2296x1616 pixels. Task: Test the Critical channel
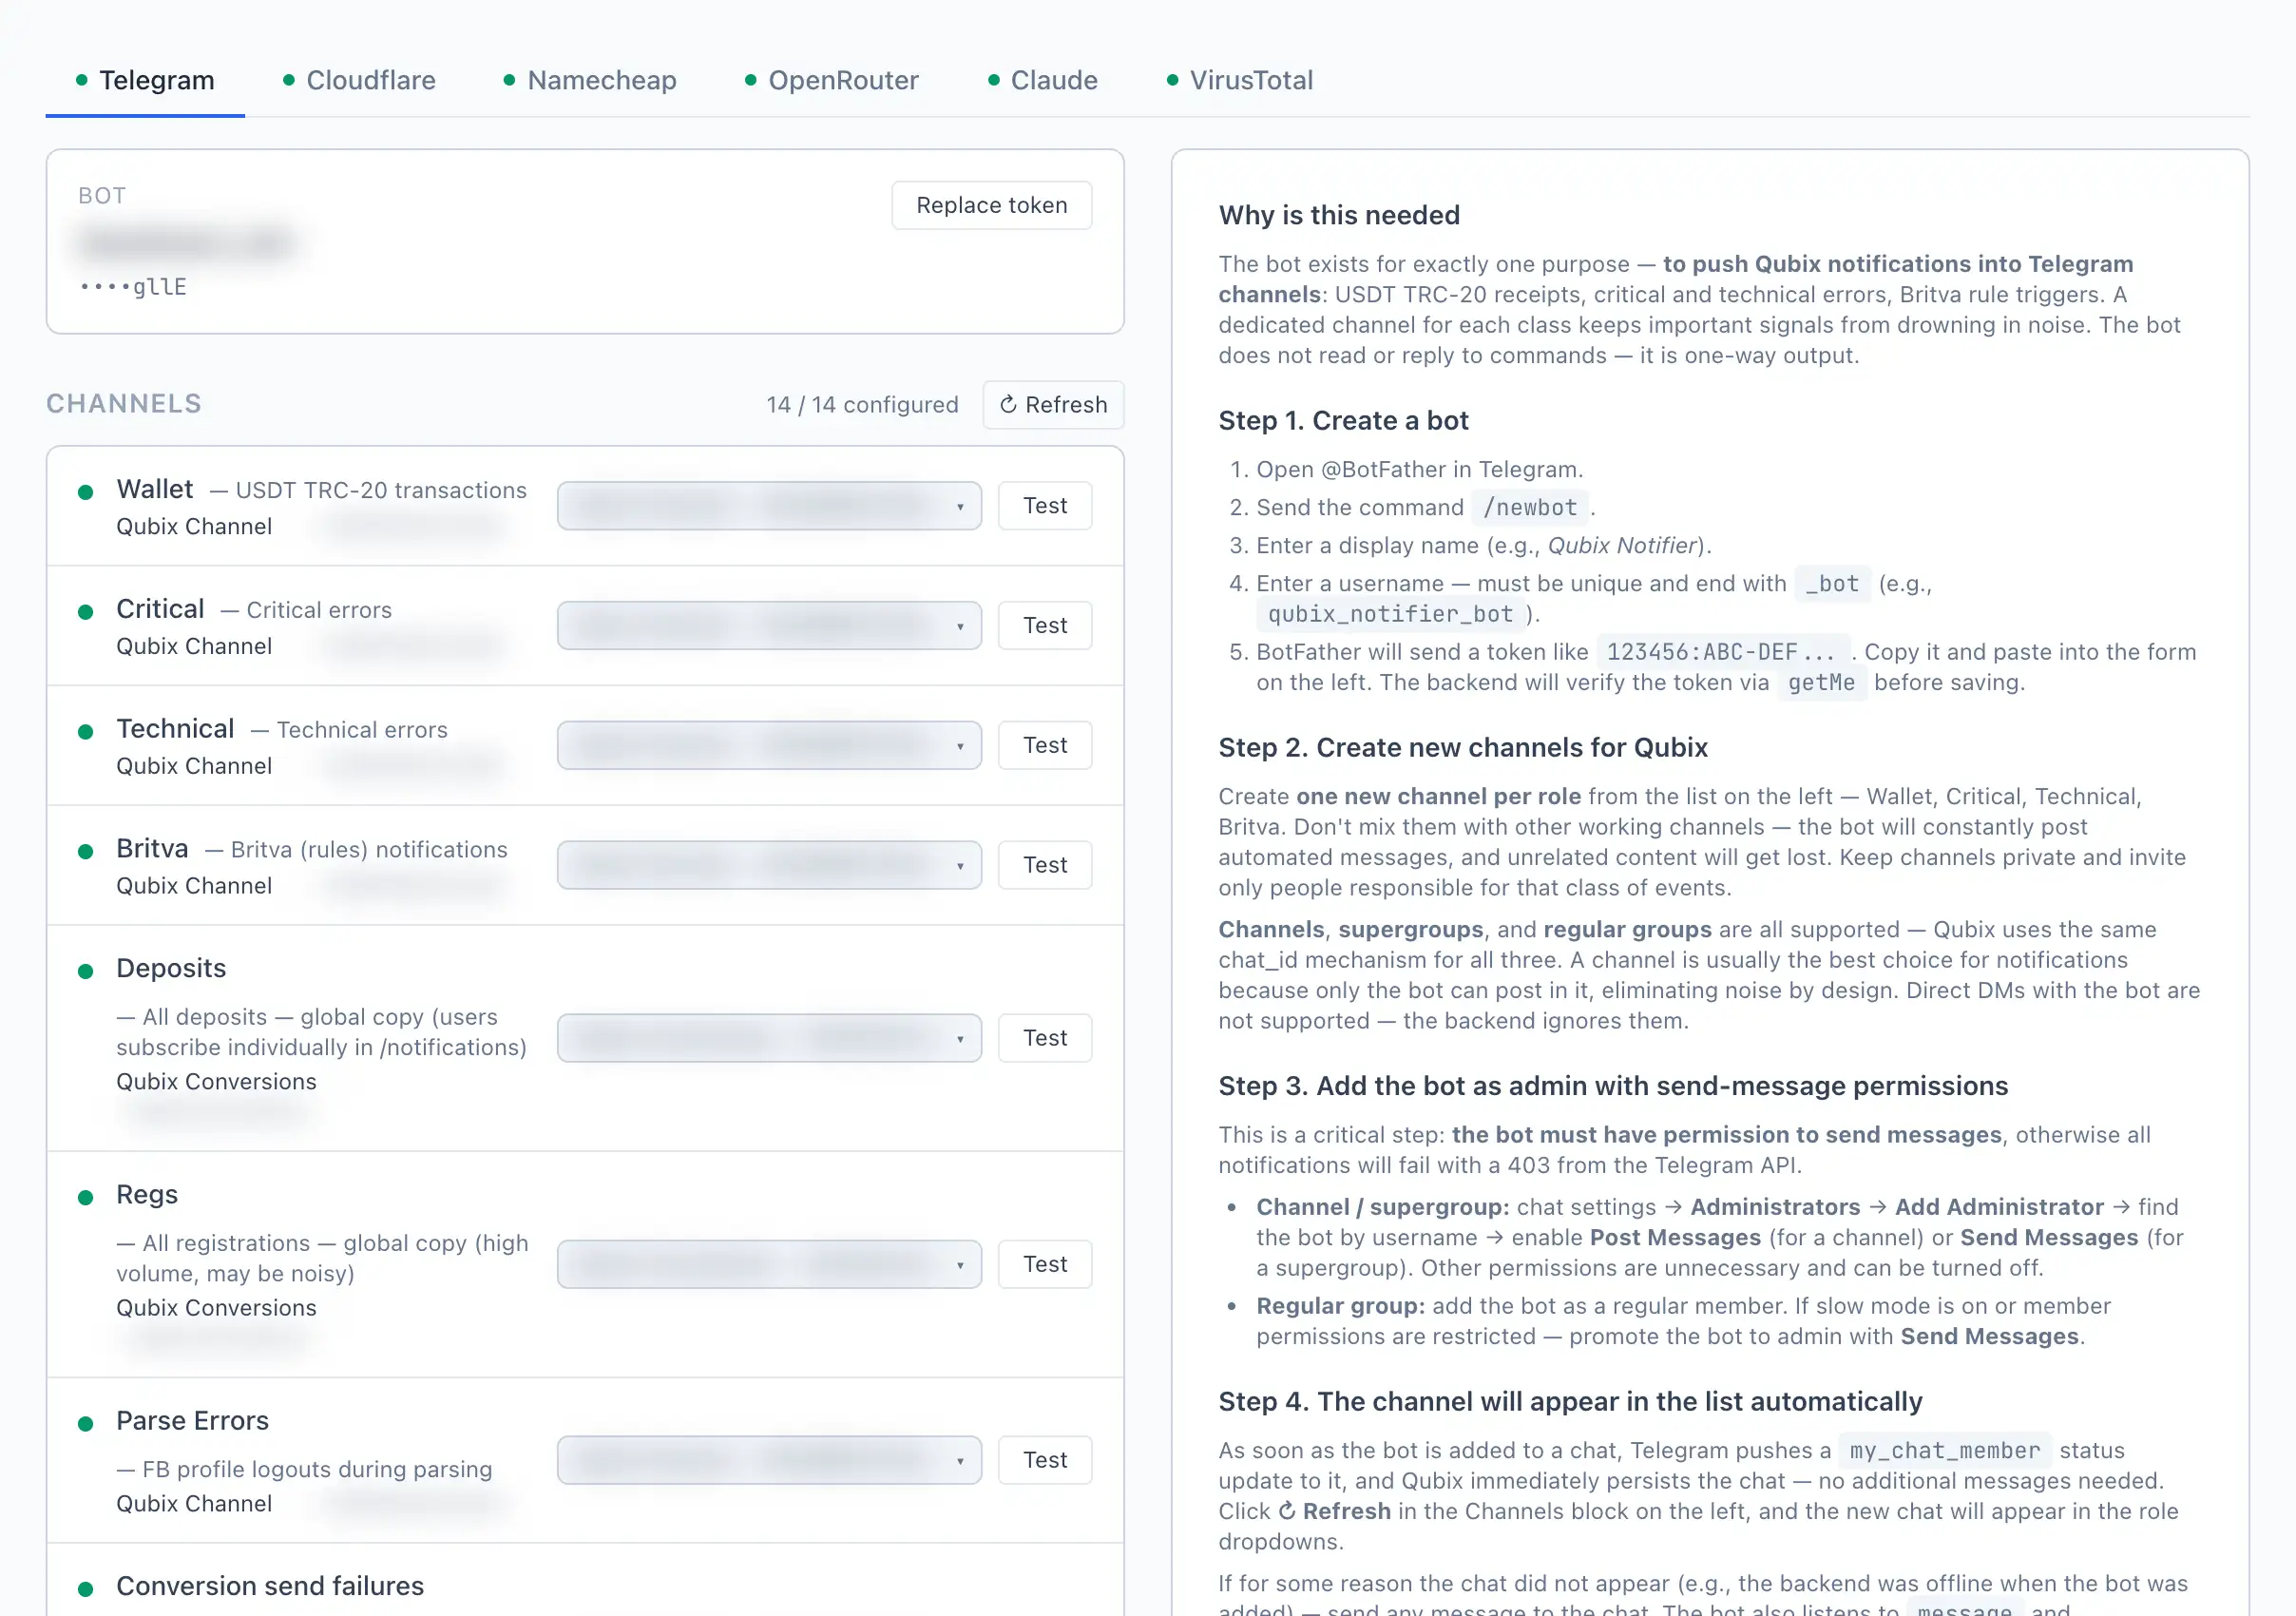point(1045,625)
